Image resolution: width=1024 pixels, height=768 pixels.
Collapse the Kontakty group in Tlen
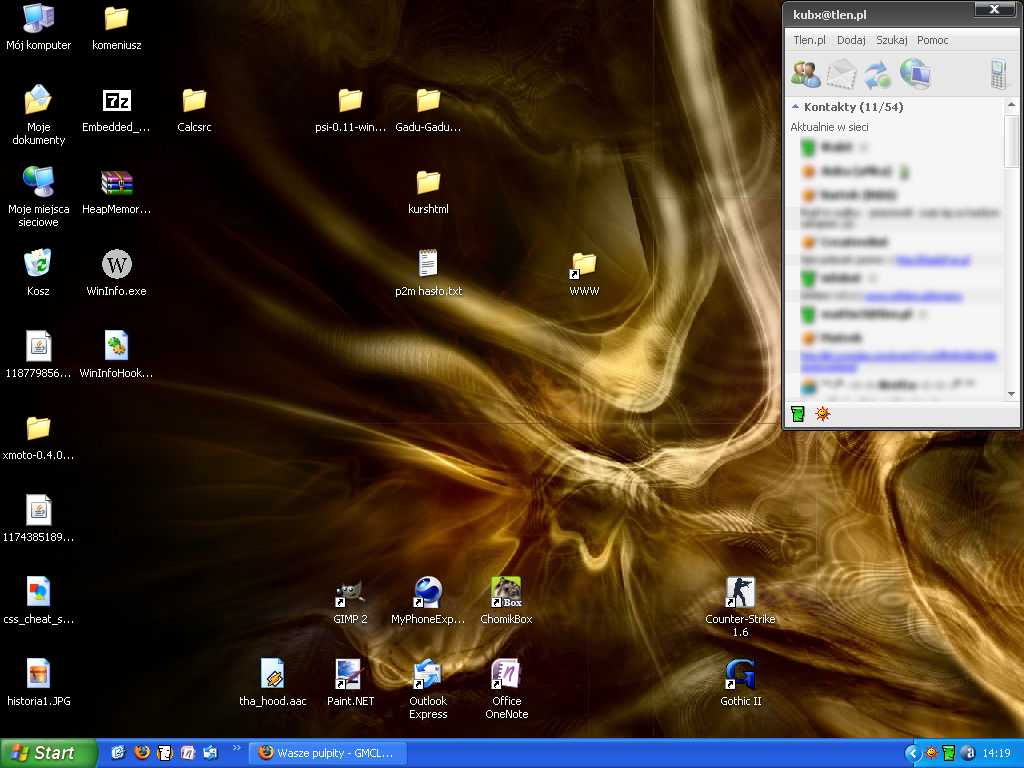click(x=796, y=107)
